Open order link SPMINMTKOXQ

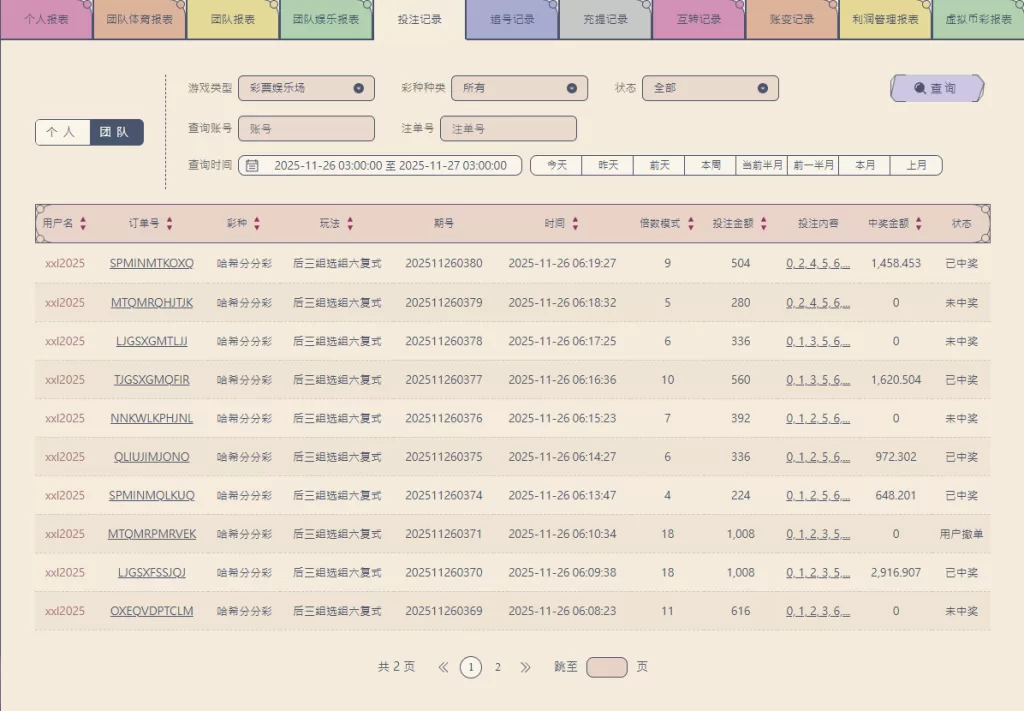pos(152,264)
